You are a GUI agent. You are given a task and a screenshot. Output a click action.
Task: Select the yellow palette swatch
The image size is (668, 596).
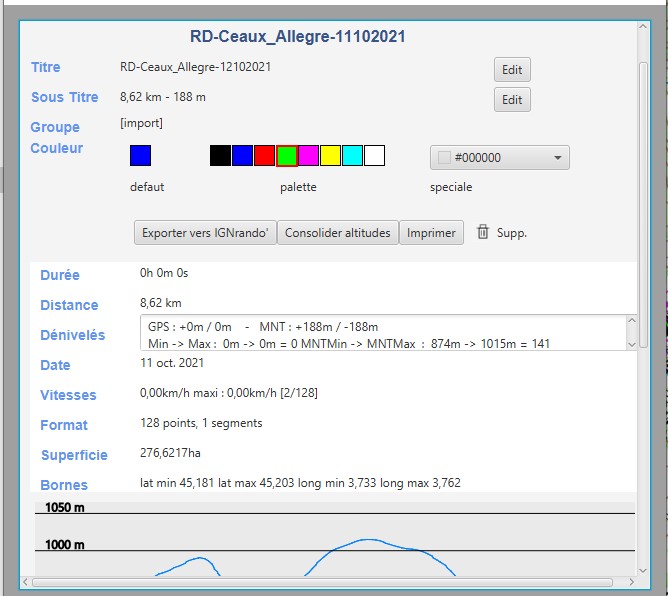pos(331,156)
